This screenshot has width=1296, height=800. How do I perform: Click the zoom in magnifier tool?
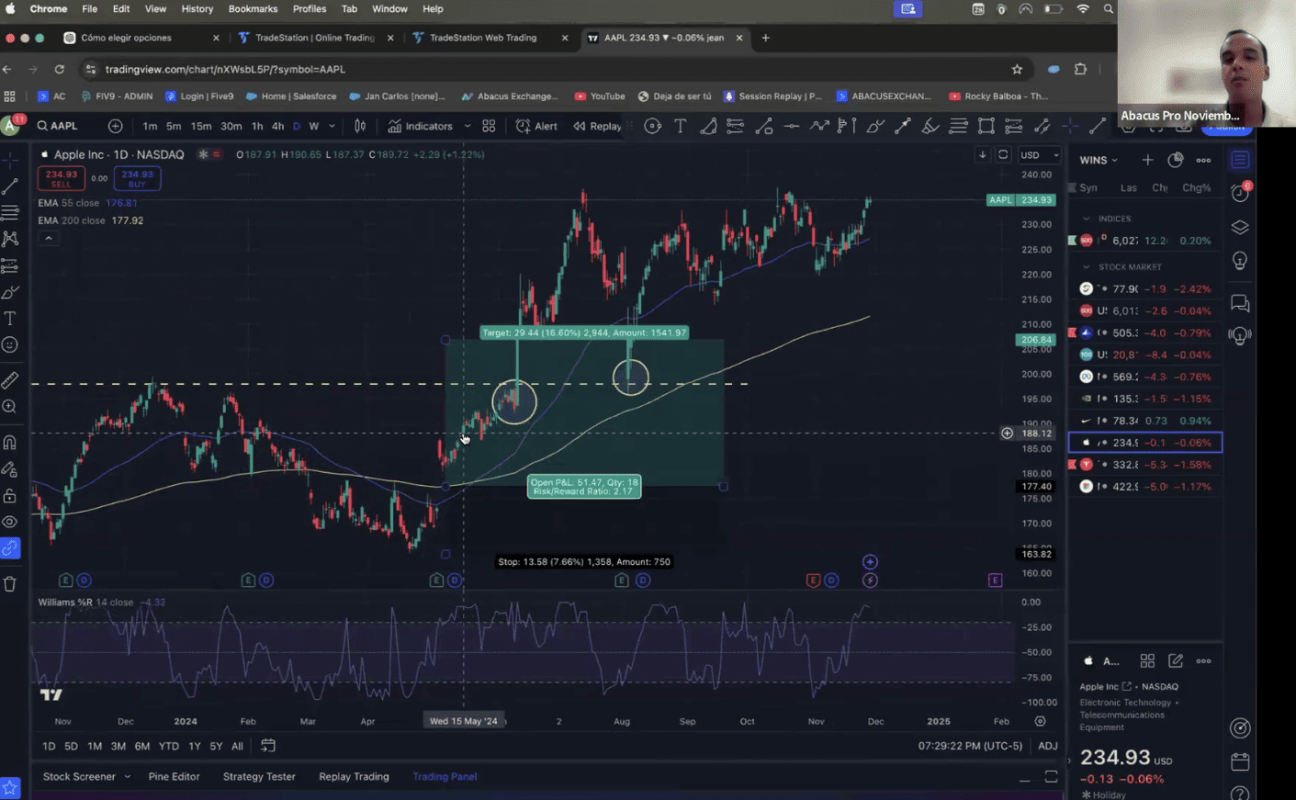point(10,406)
